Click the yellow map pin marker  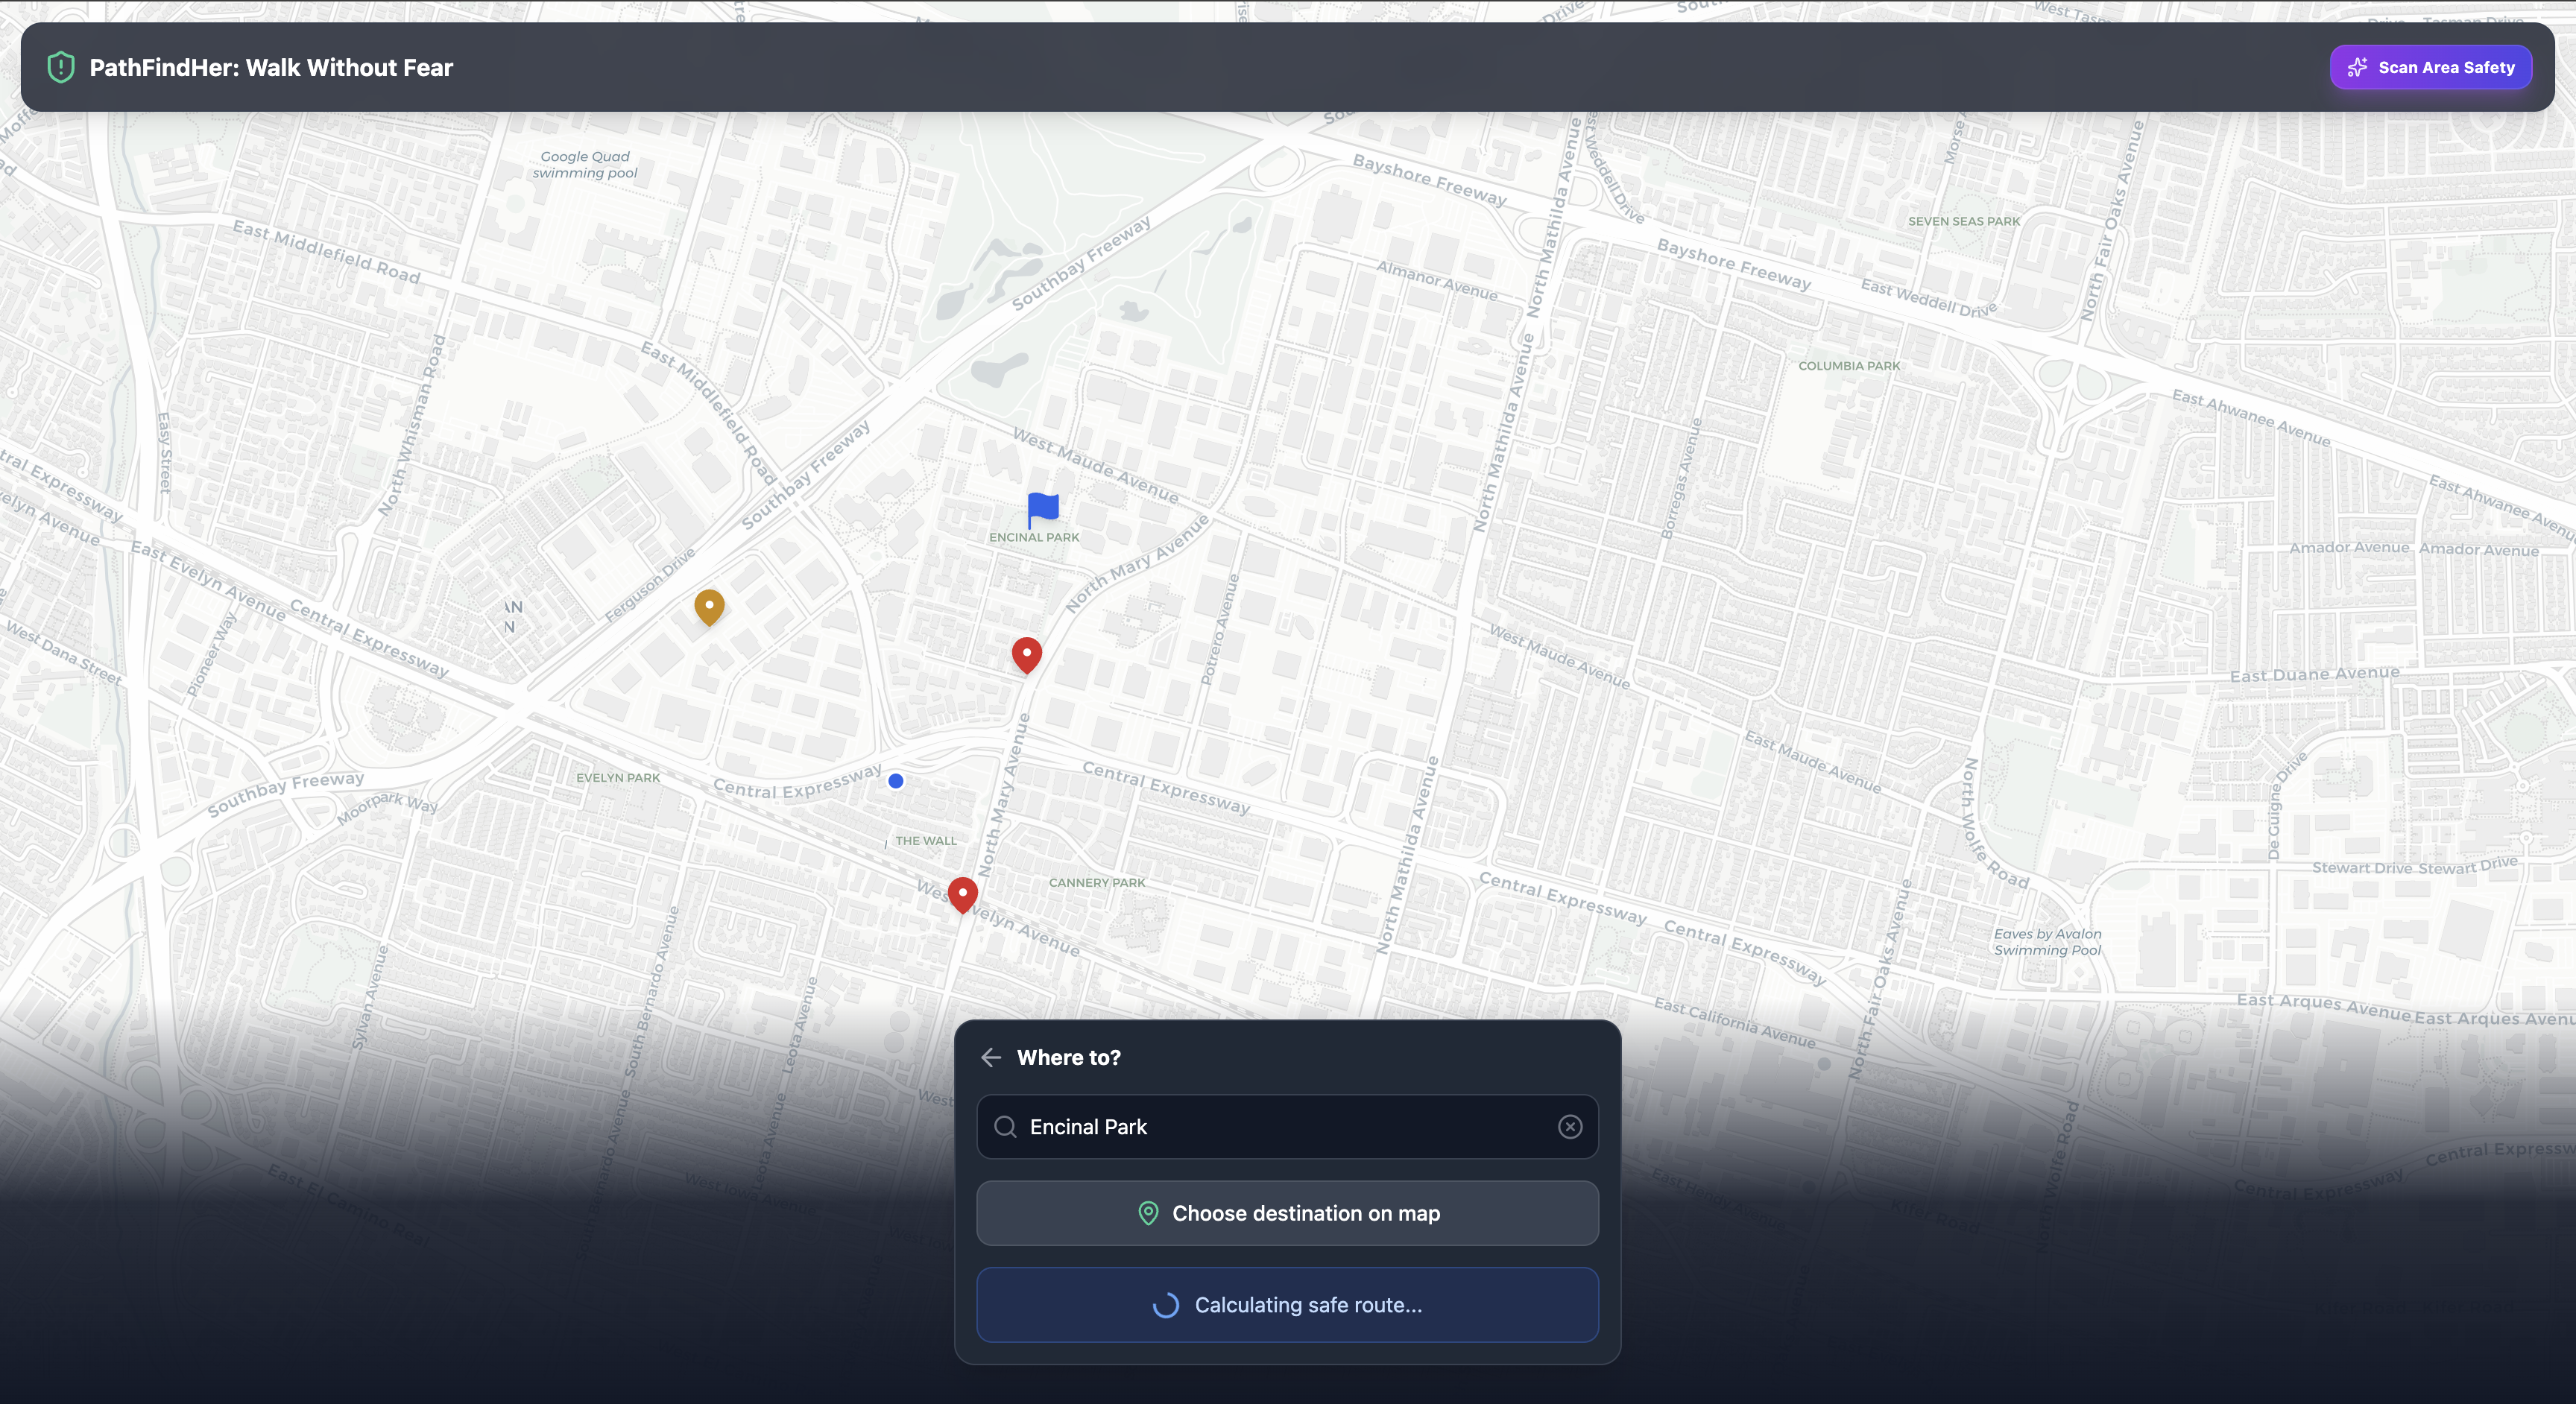coord(709,606)
